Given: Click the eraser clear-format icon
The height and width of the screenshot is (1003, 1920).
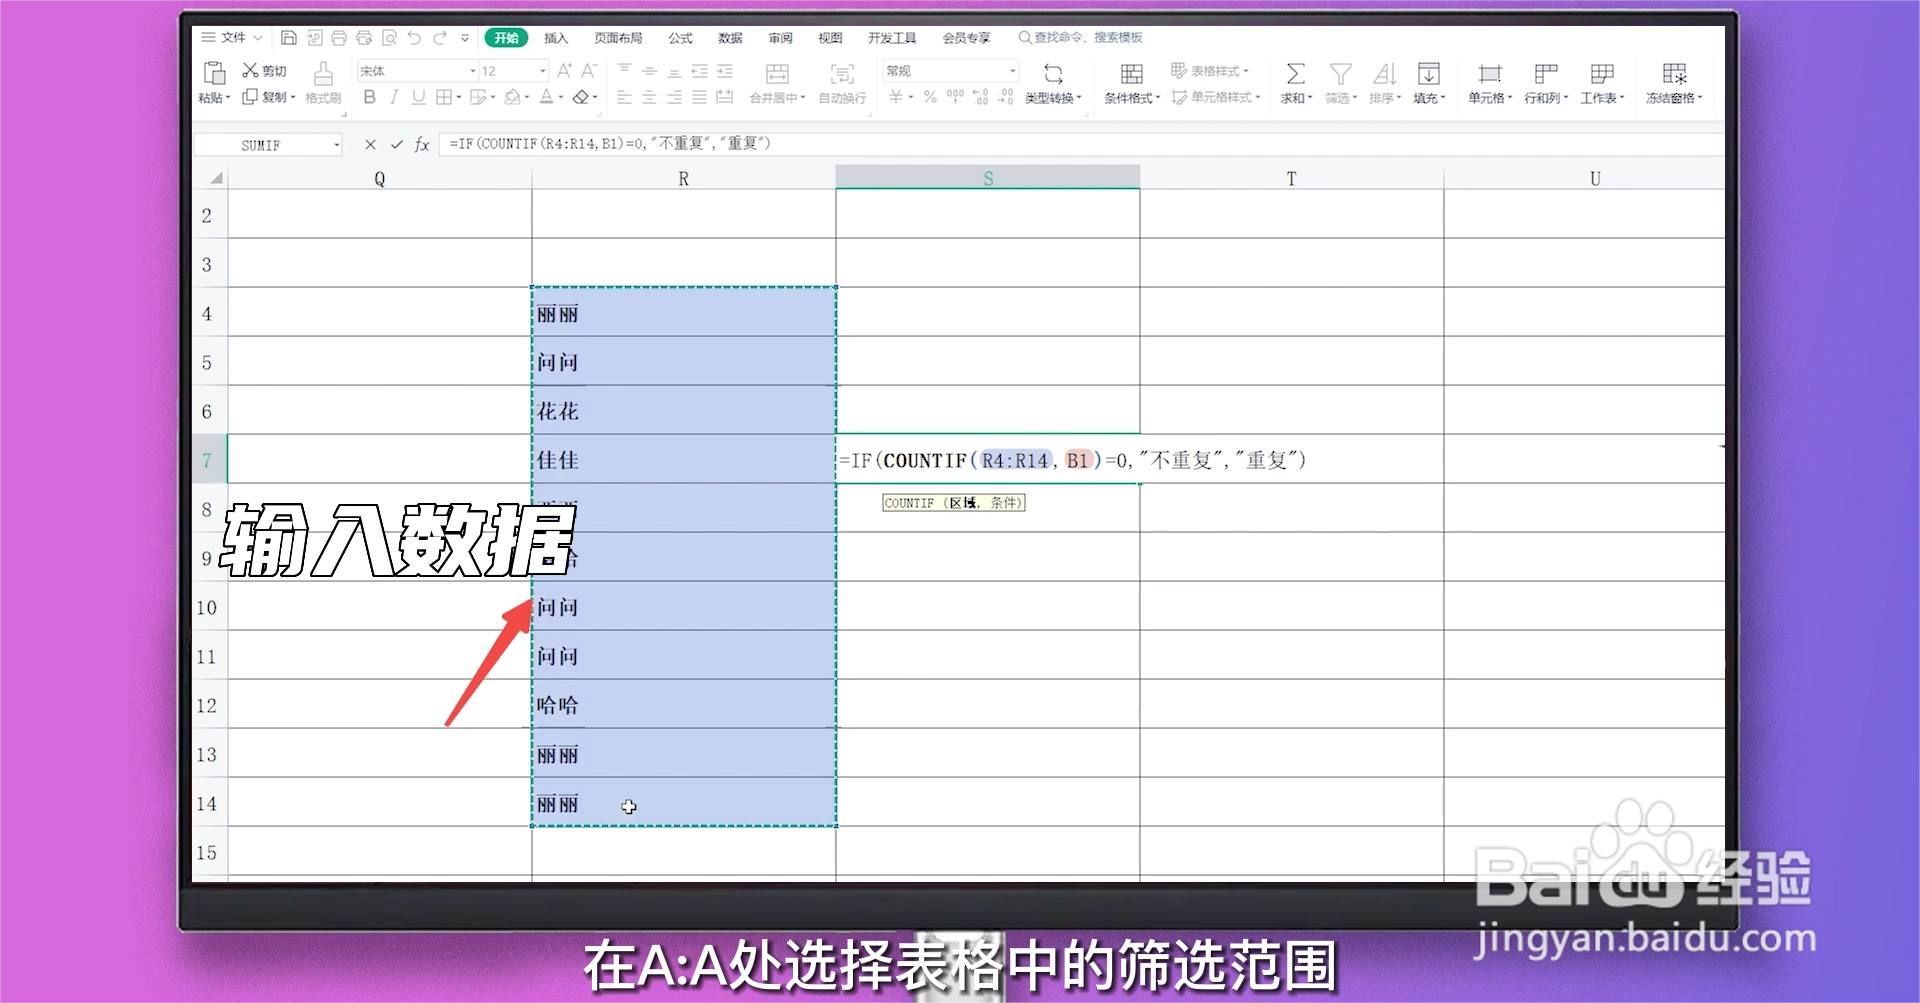Looking at the screenshot, I should click(x=580, y=97).
